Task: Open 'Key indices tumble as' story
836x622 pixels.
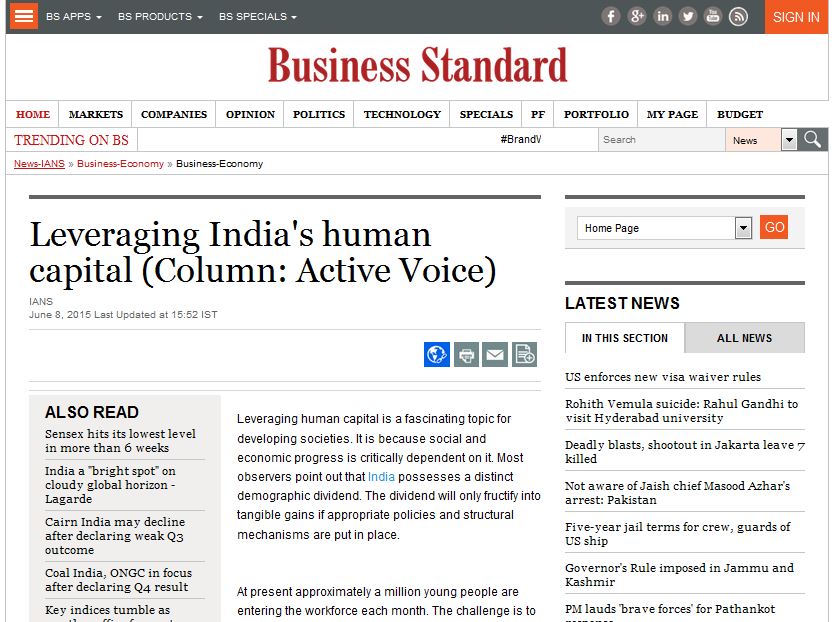Action: click(108, 612)
